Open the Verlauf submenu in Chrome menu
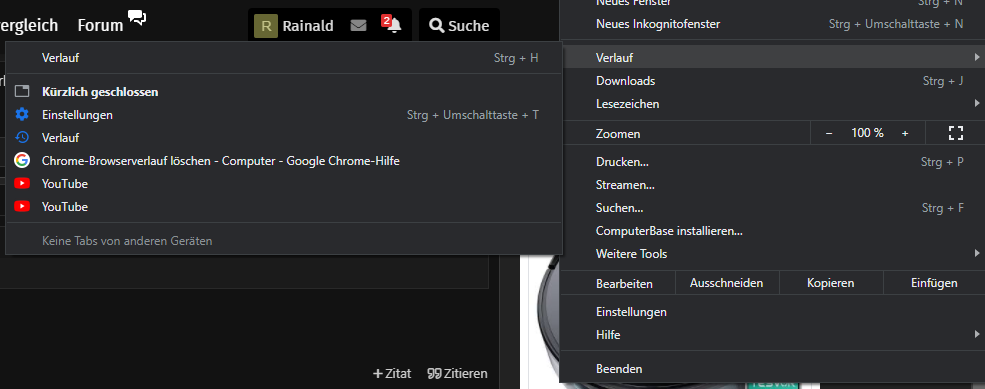The image size is (985, 389). pos(772,57)
